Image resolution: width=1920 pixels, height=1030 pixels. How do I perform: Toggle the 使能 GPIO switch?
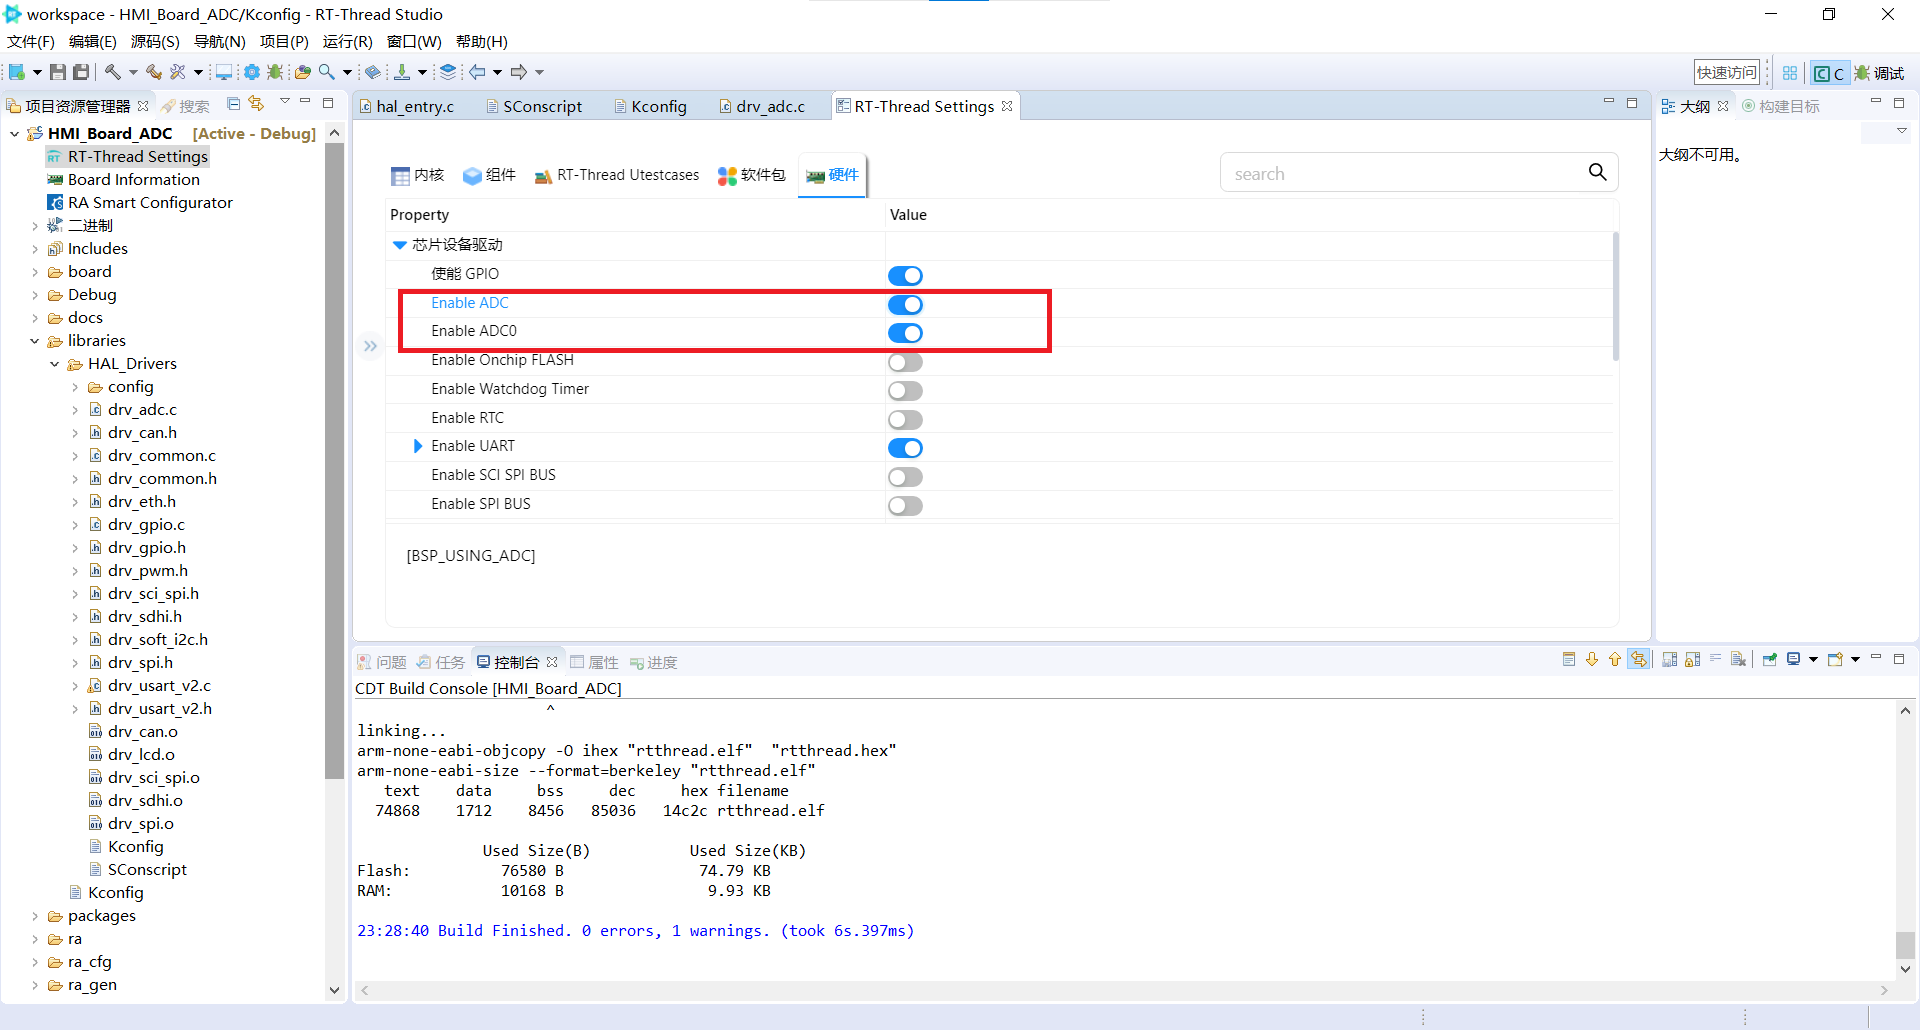(905, 275)
